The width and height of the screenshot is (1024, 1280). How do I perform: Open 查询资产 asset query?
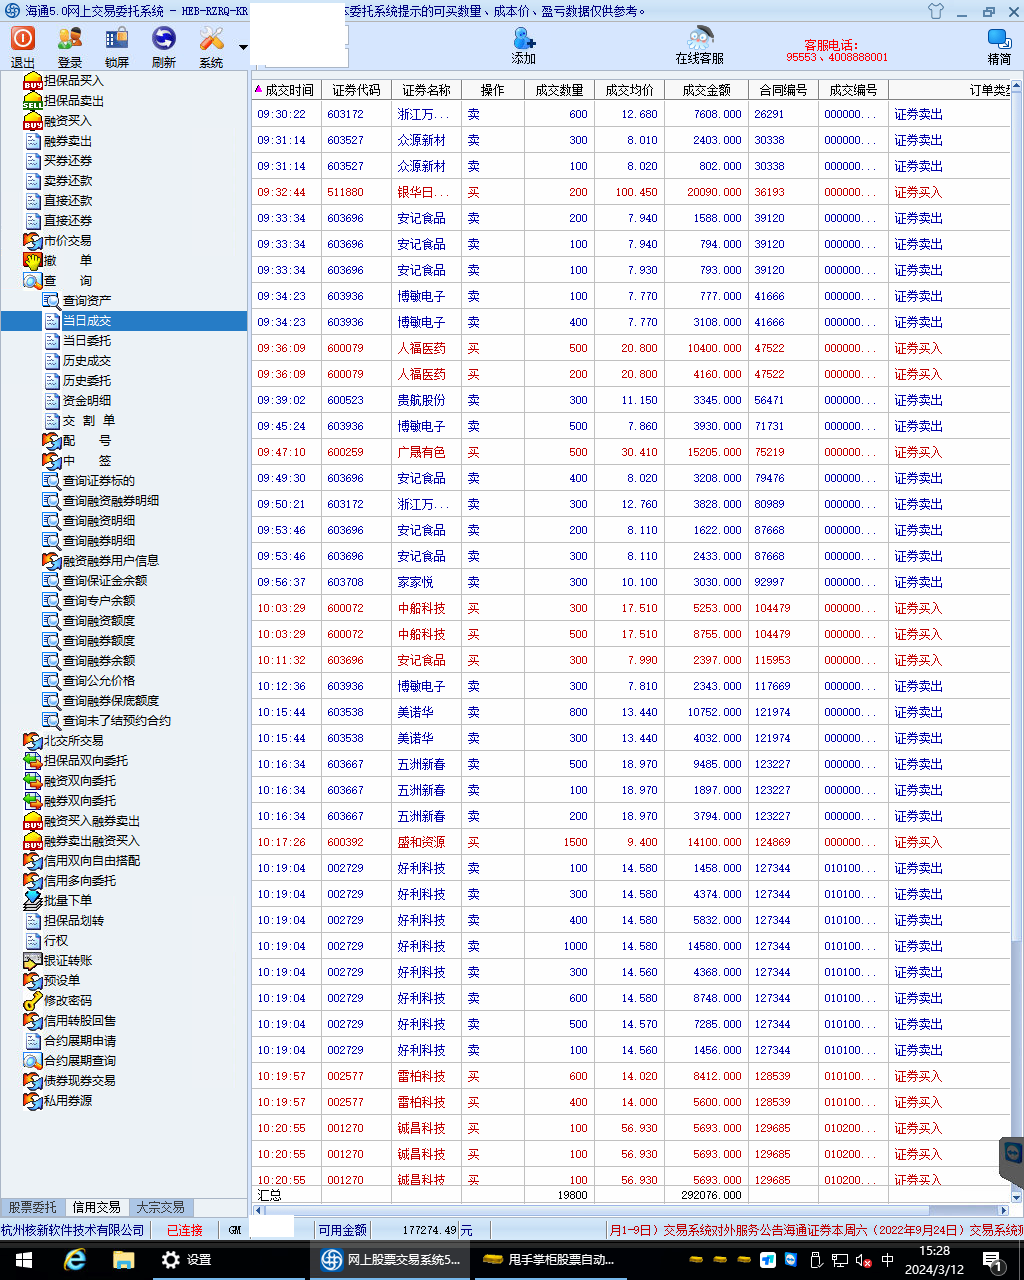[87, 300]
